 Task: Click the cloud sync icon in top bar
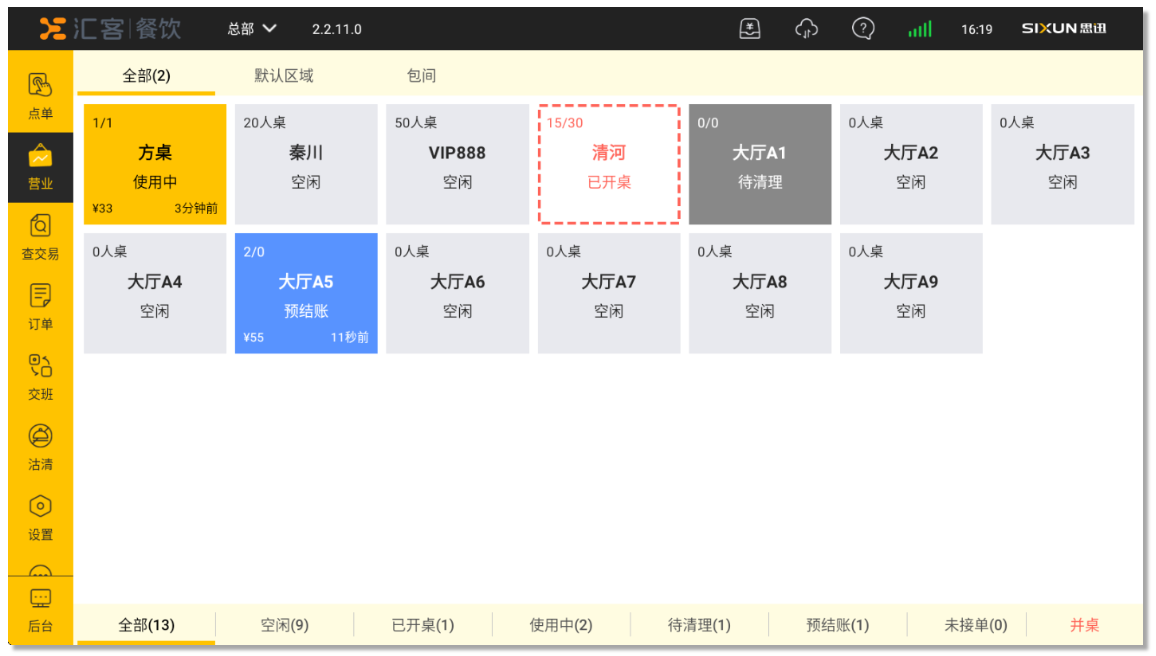tap(806, 29)
